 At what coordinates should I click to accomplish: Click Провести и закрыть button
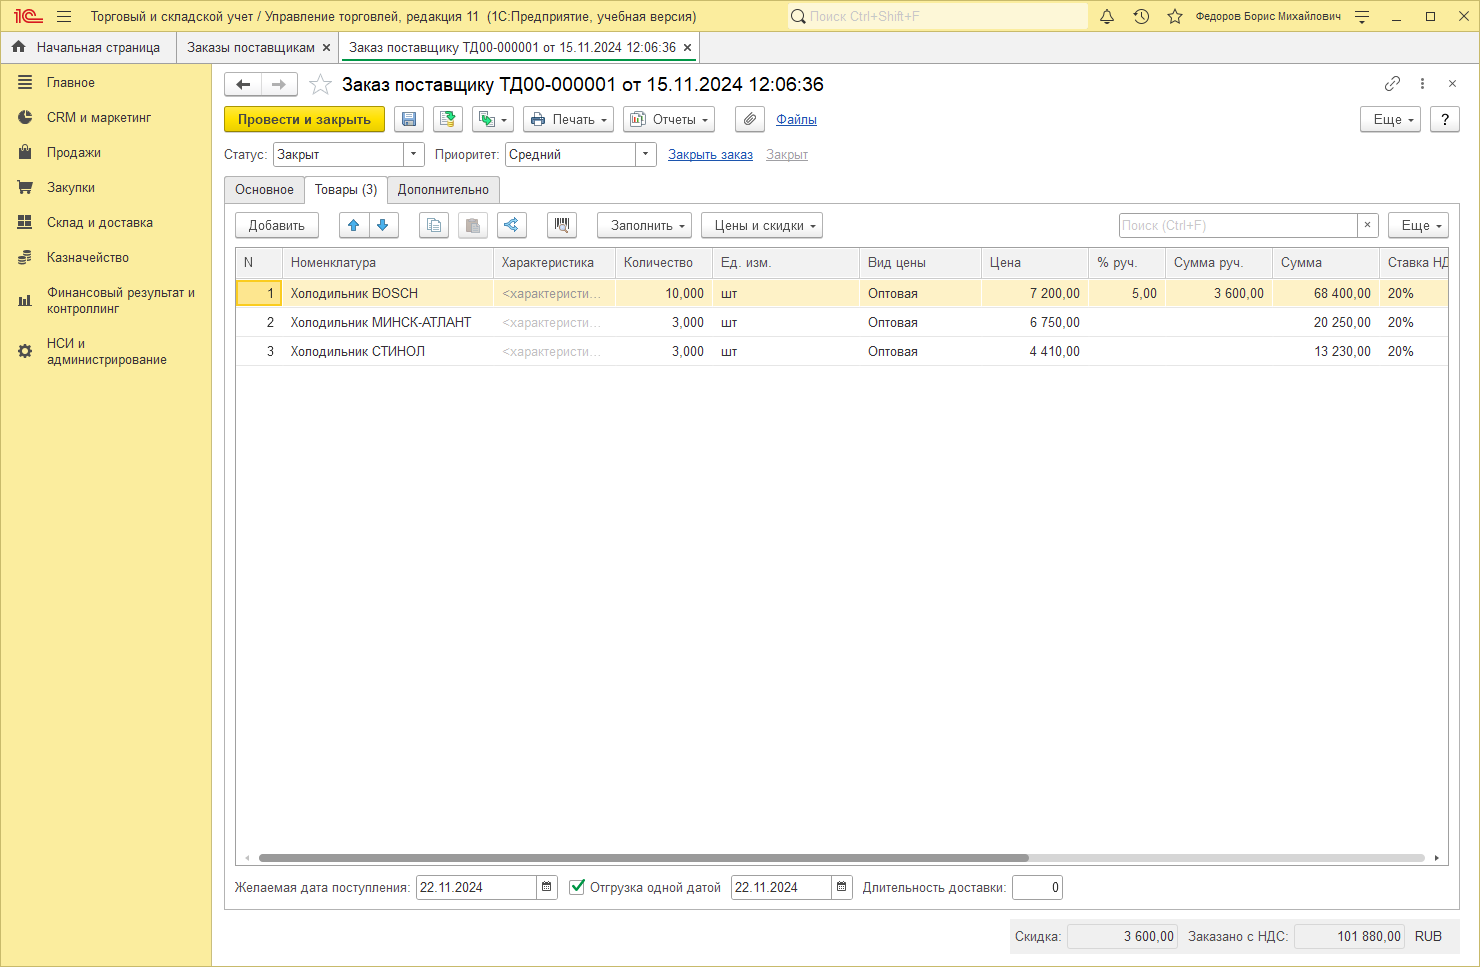tap(304, 119)
